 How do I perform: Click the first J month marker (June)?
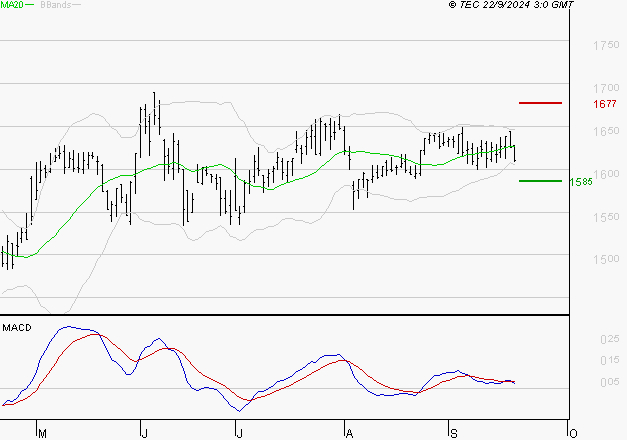click(145, 434)
